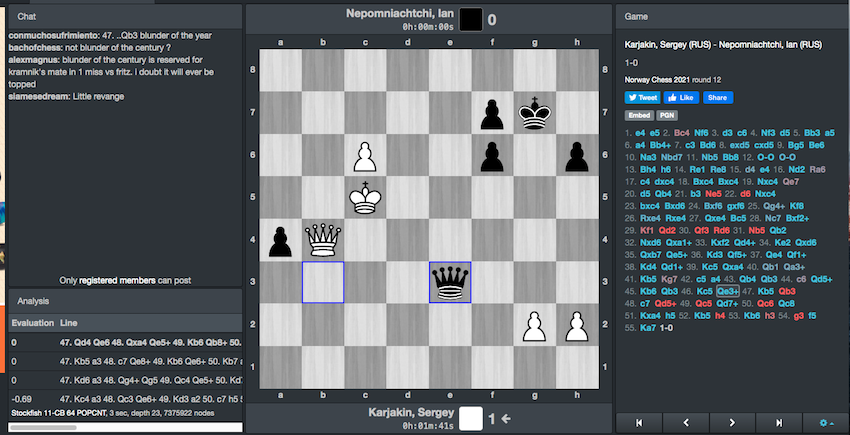Select analysis line starting 47. Kd6 a3
850x435 pixels.
coord(125,380)
